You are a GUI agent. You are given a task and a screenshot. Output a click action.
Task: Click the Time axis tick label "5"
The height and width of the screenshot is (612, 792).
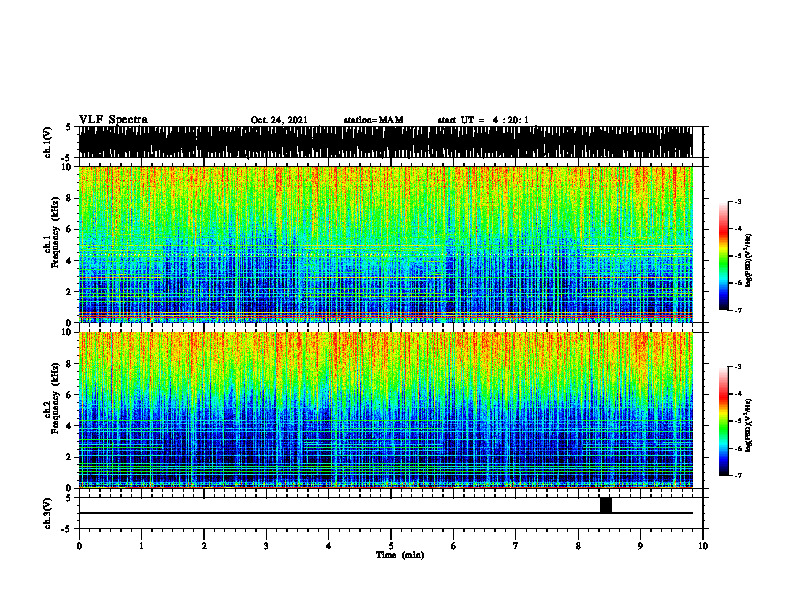pyautogui.click(x=391, y=546)
